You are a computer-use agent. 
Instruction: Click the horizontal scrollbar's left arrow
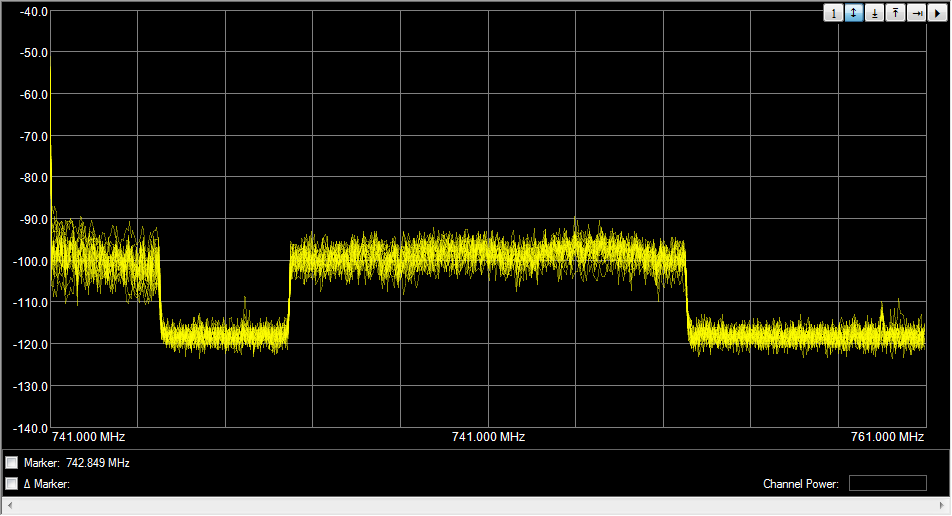[7, 507]
